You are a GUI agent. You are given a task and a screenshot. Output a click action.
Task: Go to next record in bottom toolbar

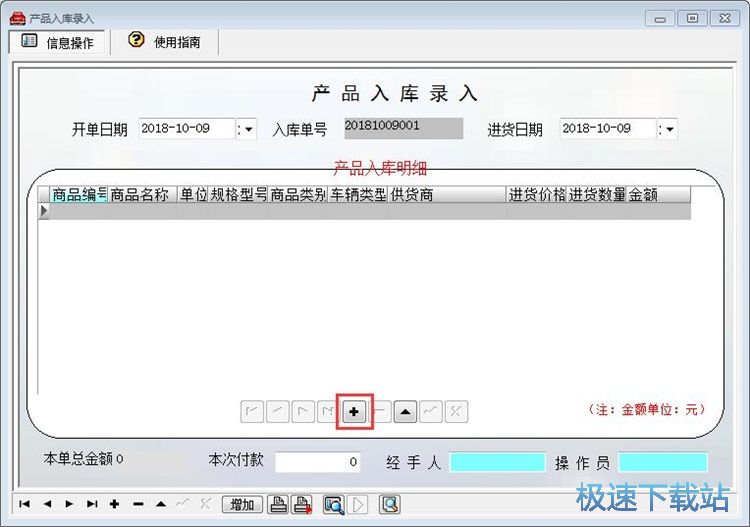click(69, 504)
